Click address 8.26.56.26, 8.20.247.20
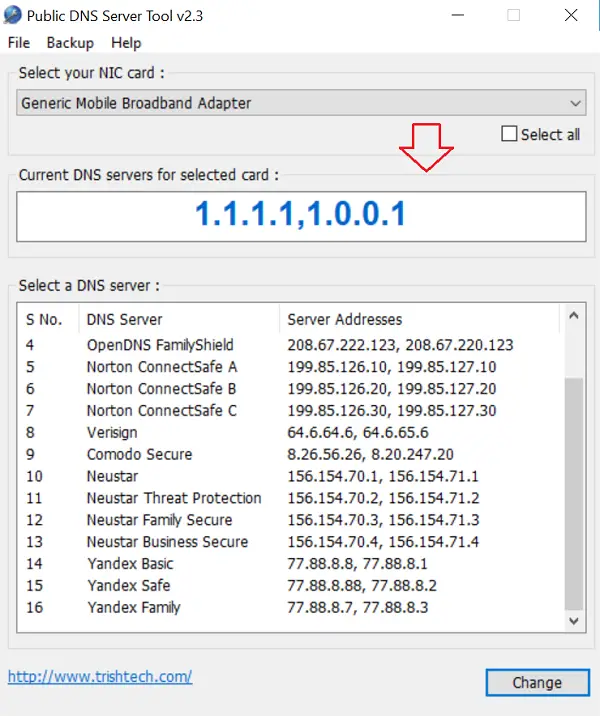 (x=370, y=454)
